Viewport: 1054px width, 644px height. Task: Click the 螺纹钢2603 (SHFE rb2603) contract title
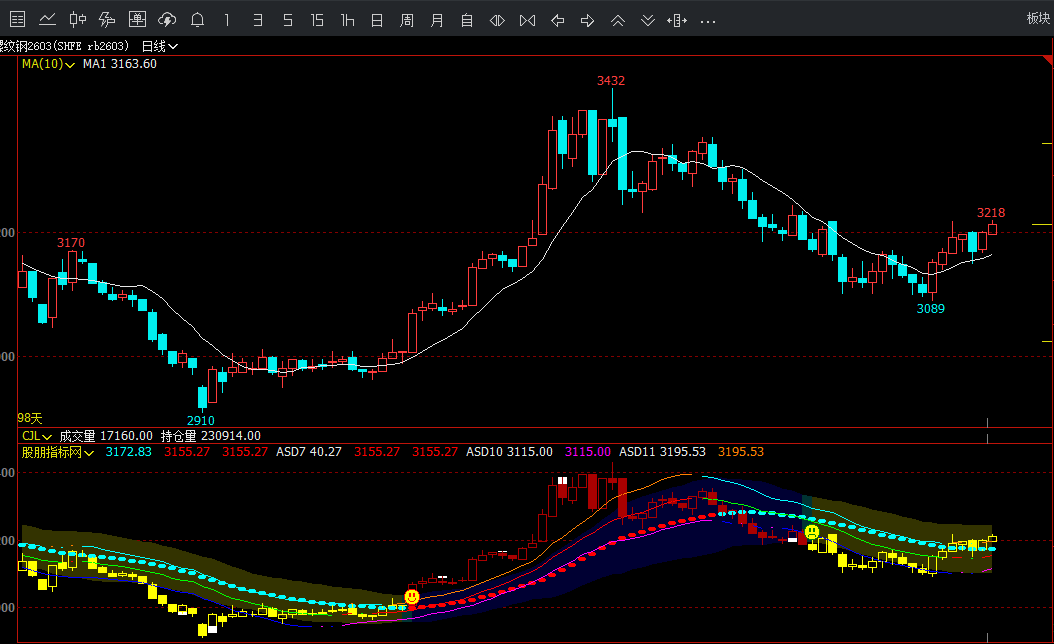[x=65, y=46]
